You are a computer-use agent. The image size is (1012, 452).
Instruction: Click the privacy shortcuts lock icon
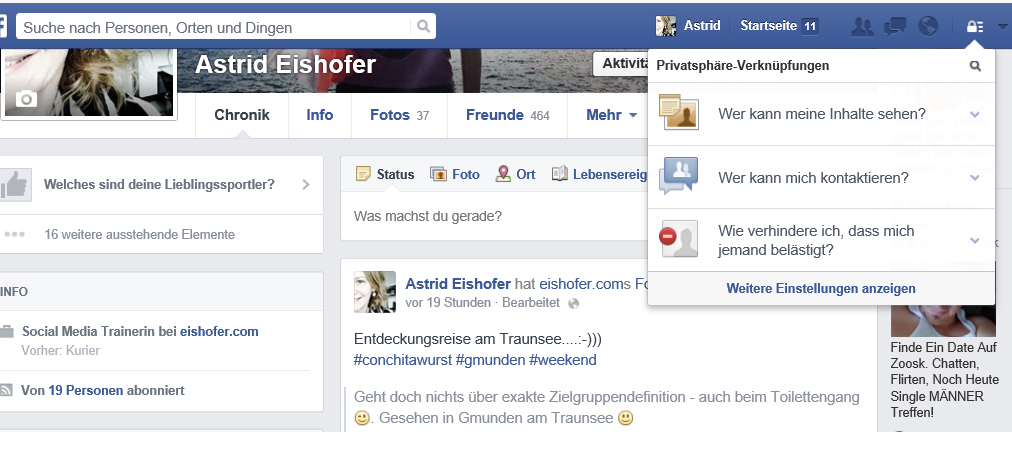(x=975, y=26)
